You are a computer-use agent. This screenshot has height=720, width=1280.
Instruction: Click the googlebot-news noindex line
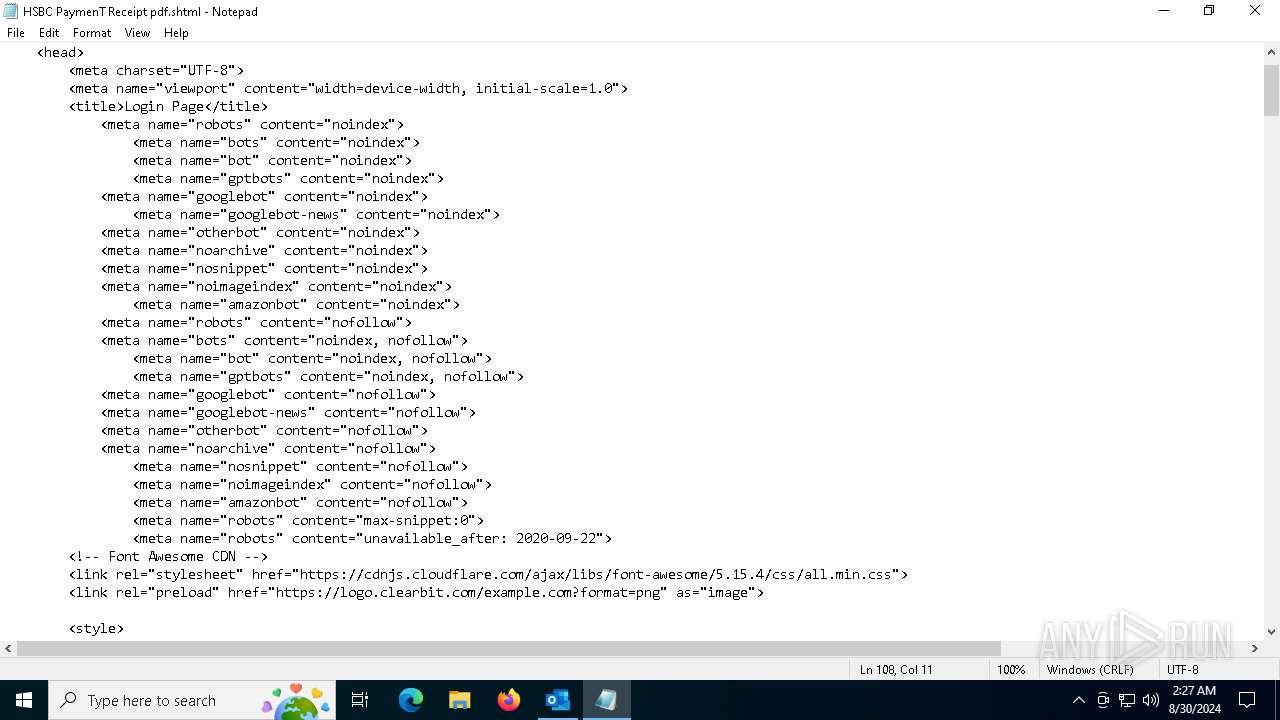(317, 215)
